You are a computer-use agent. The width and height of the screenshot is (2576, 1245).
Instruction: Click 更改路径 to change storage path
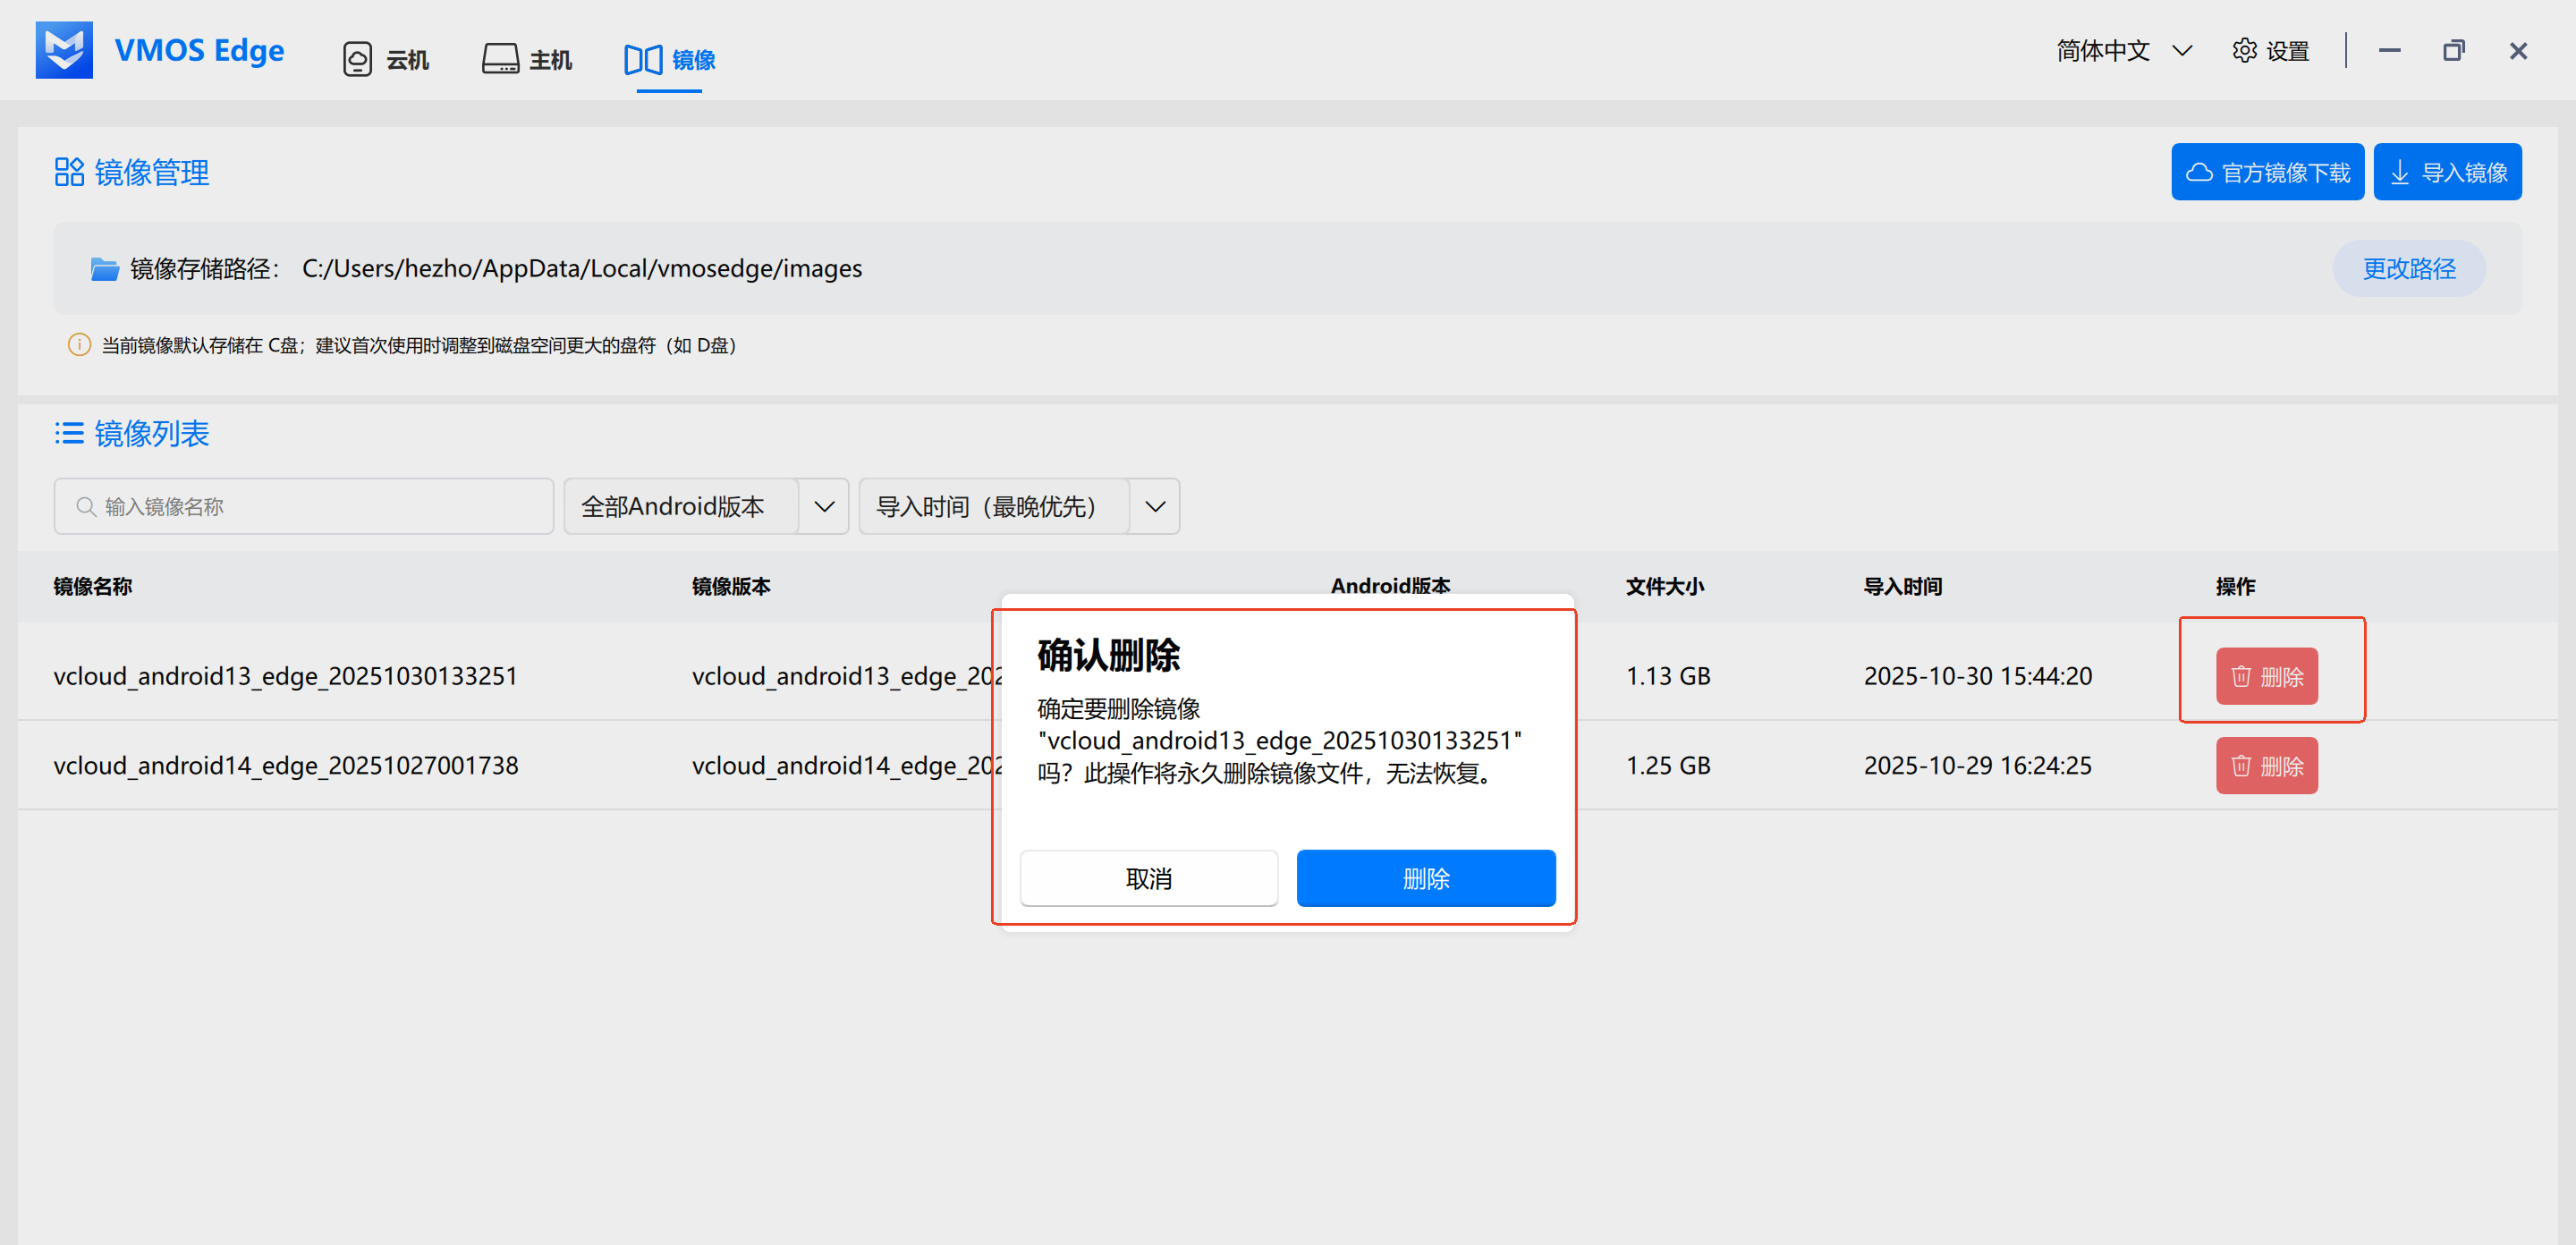(x=2408, y=268)
